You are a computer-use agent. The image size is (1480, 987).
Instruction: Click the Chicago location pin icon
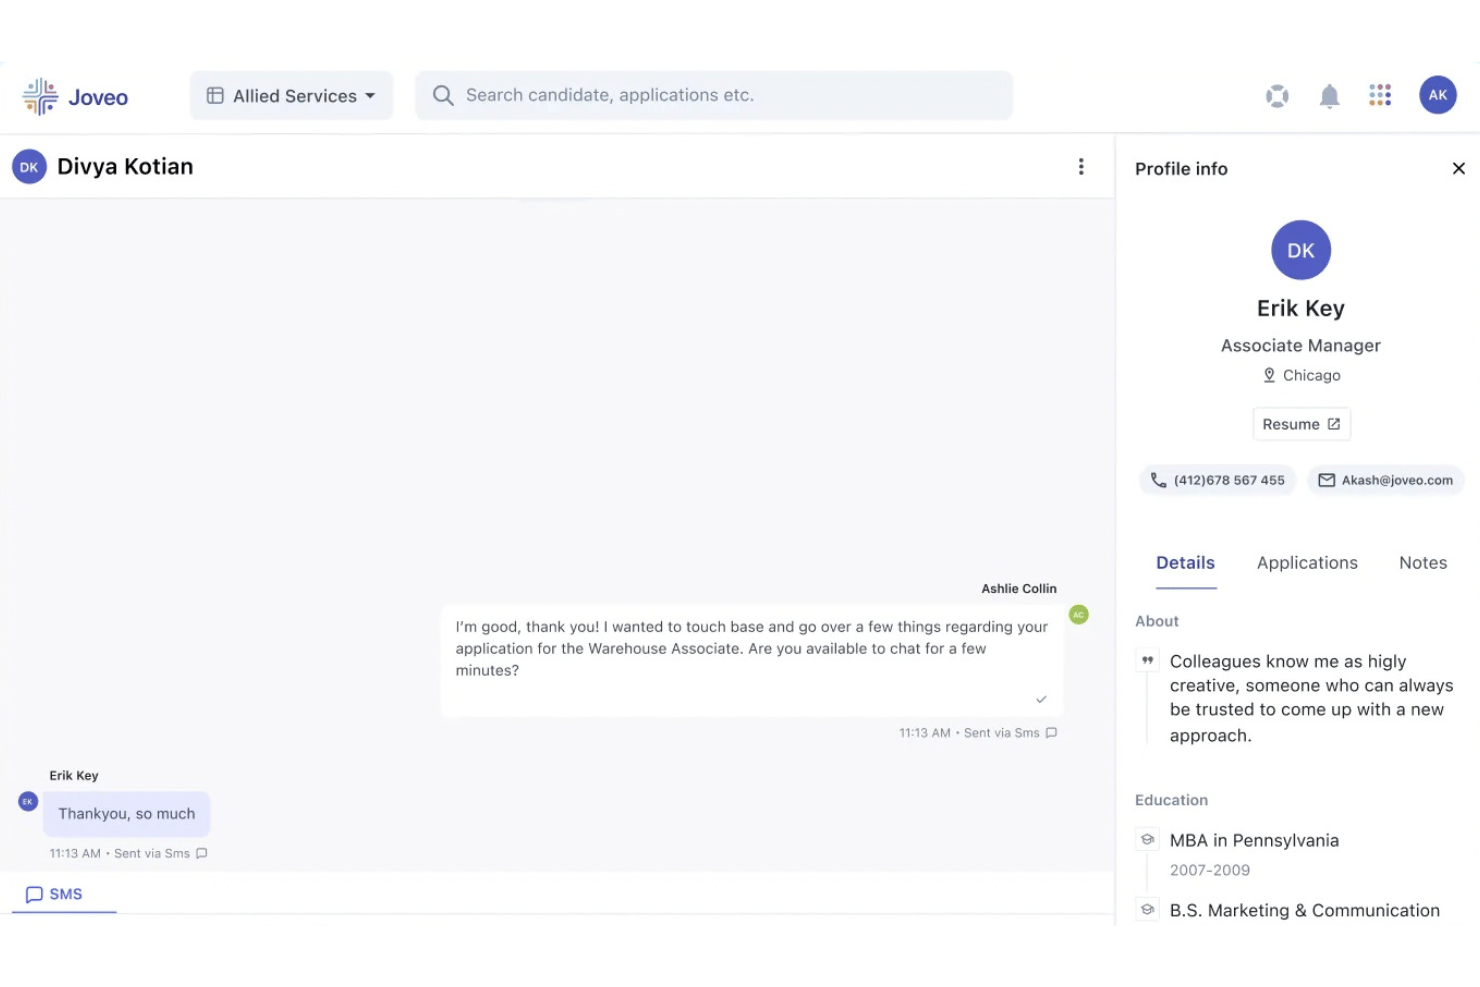click(1269, 375)
